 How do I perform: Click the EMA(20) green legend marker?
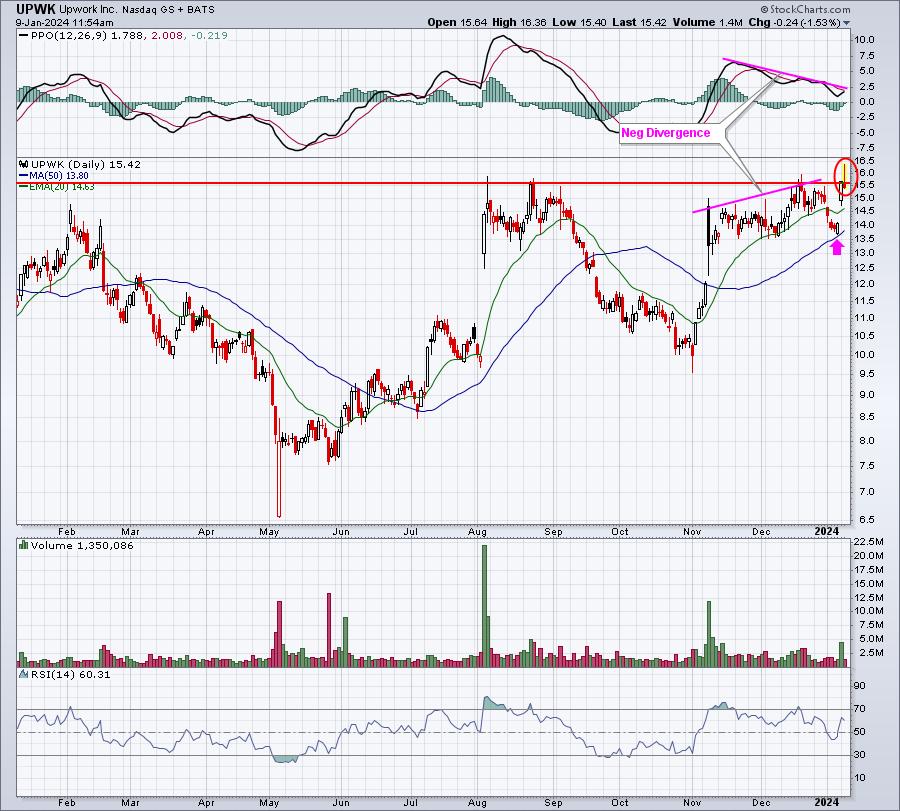click(x=22, y=187)
